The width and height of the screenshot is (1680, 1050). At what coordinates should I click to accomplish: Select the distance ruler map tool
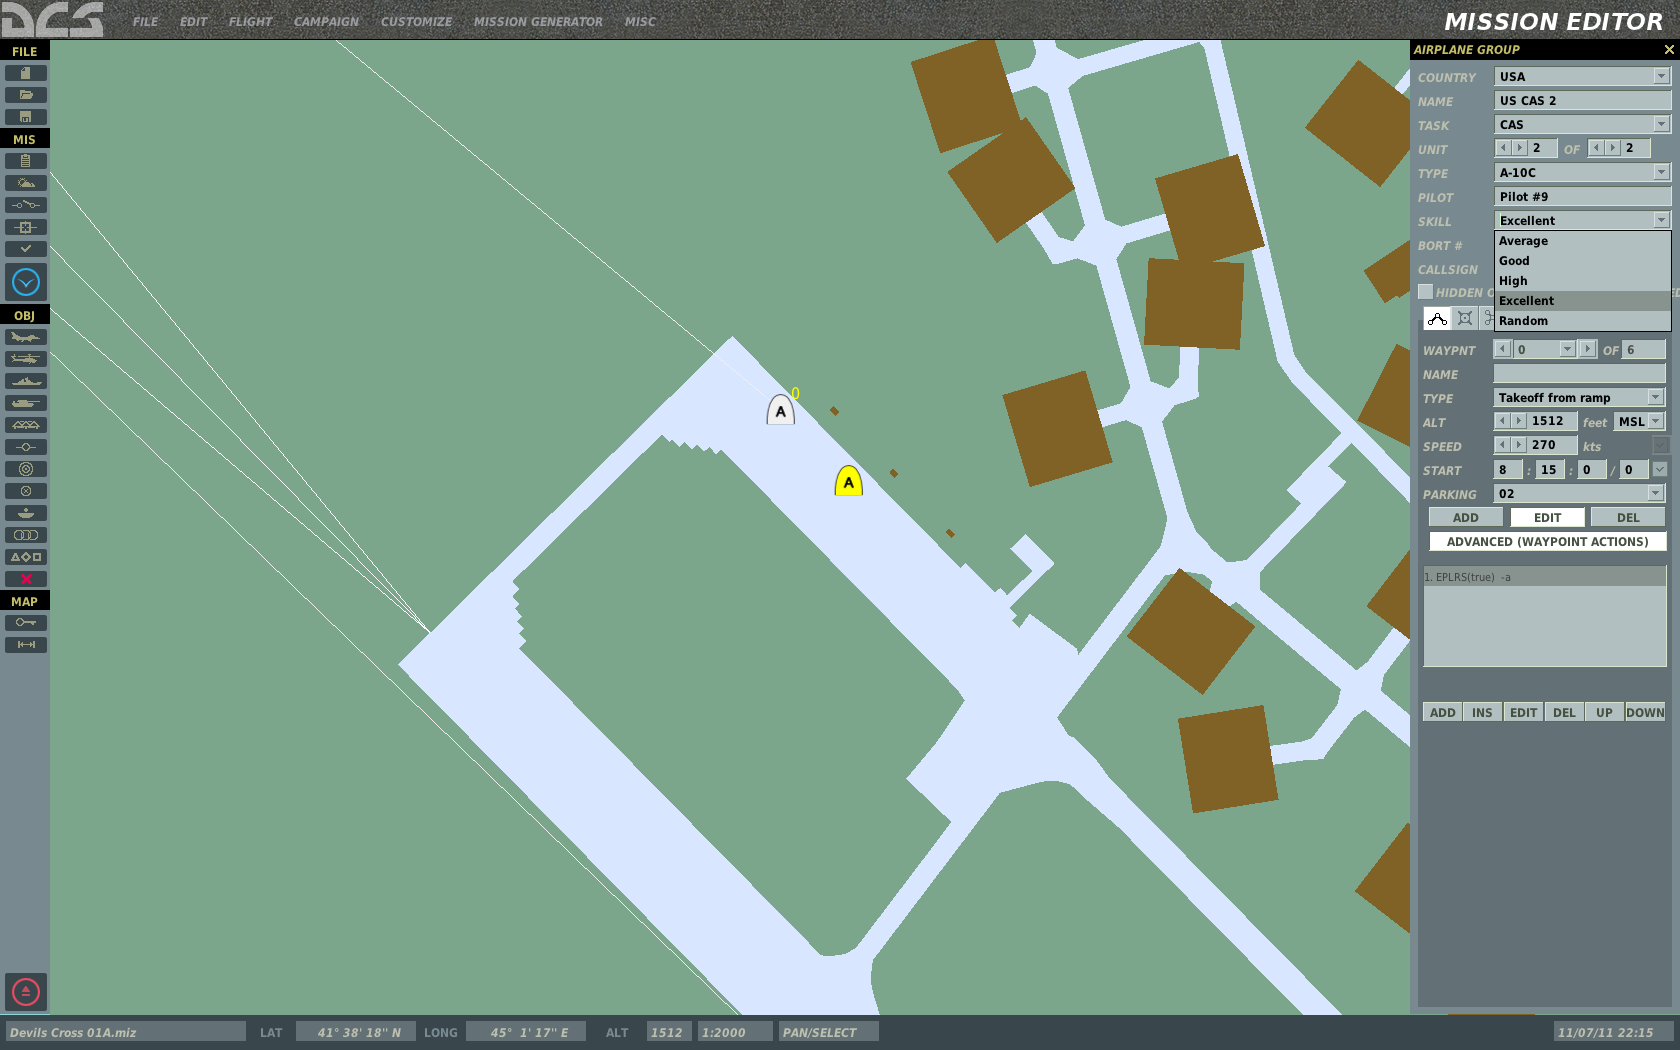[26, 645]
